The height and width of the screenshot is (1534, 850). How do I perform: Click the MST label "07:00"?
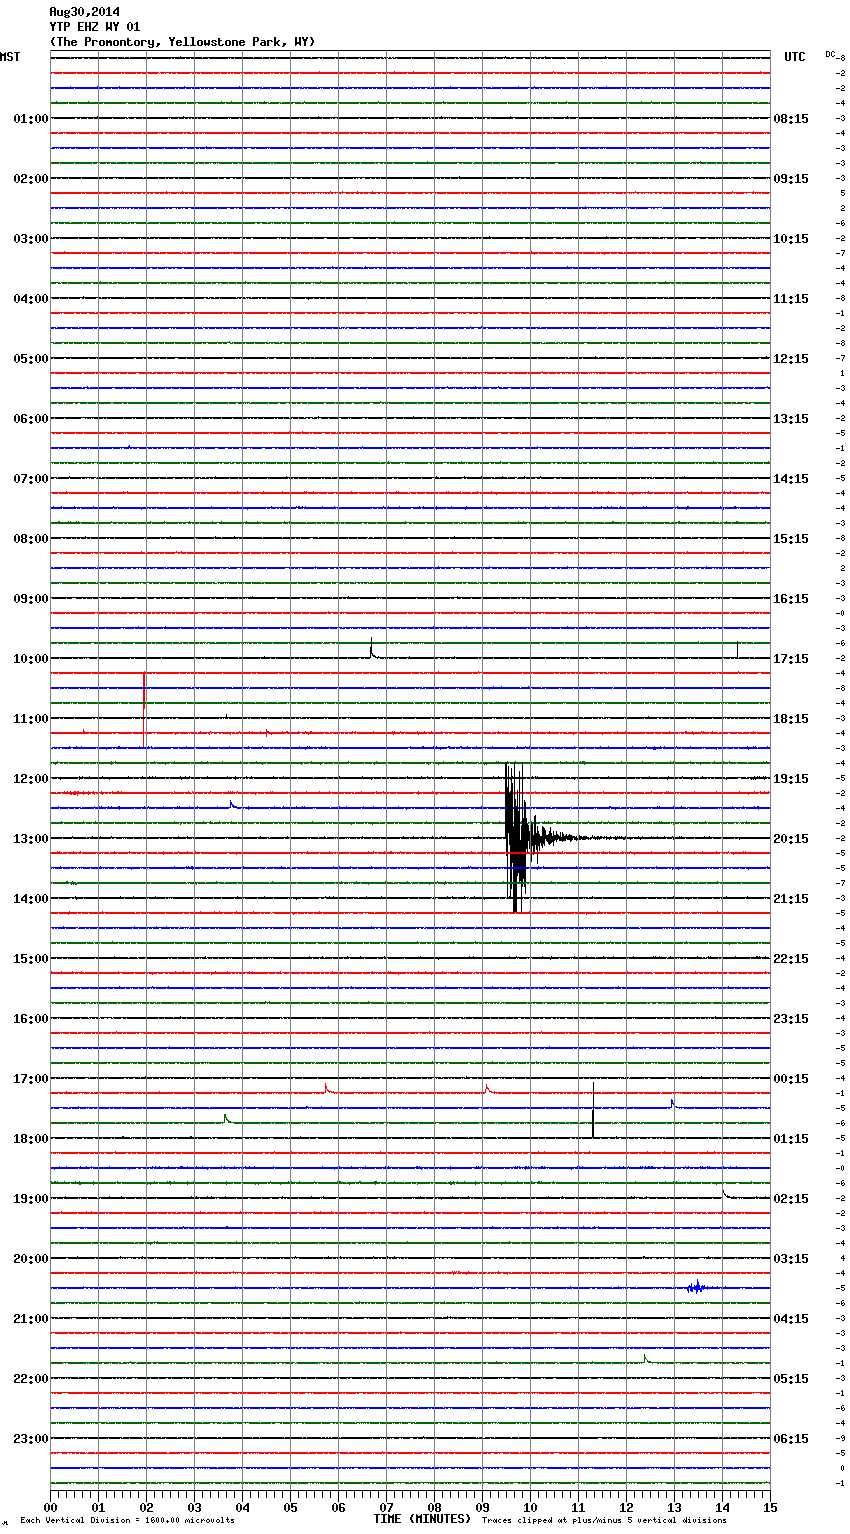31,479
